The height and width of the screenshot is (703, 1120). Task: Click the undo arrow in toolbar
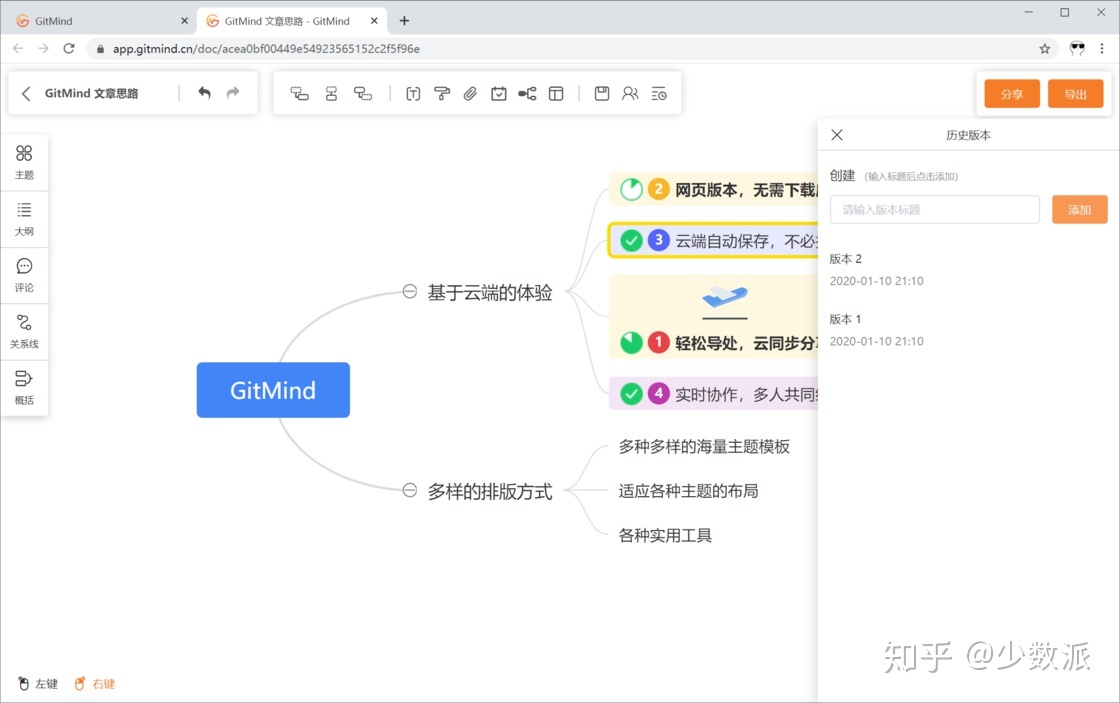(204, 93)
